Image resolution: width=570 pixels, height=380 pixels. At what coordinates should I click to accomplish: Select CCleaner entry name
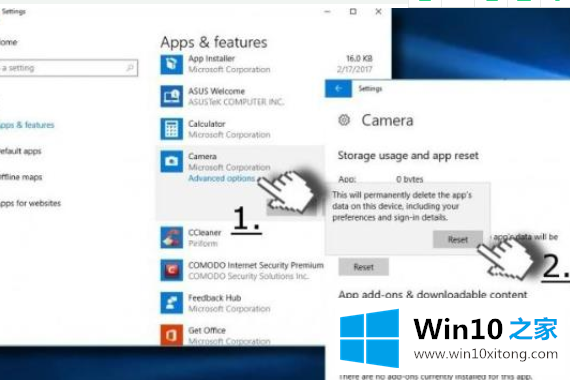click(x=205, y=232)
